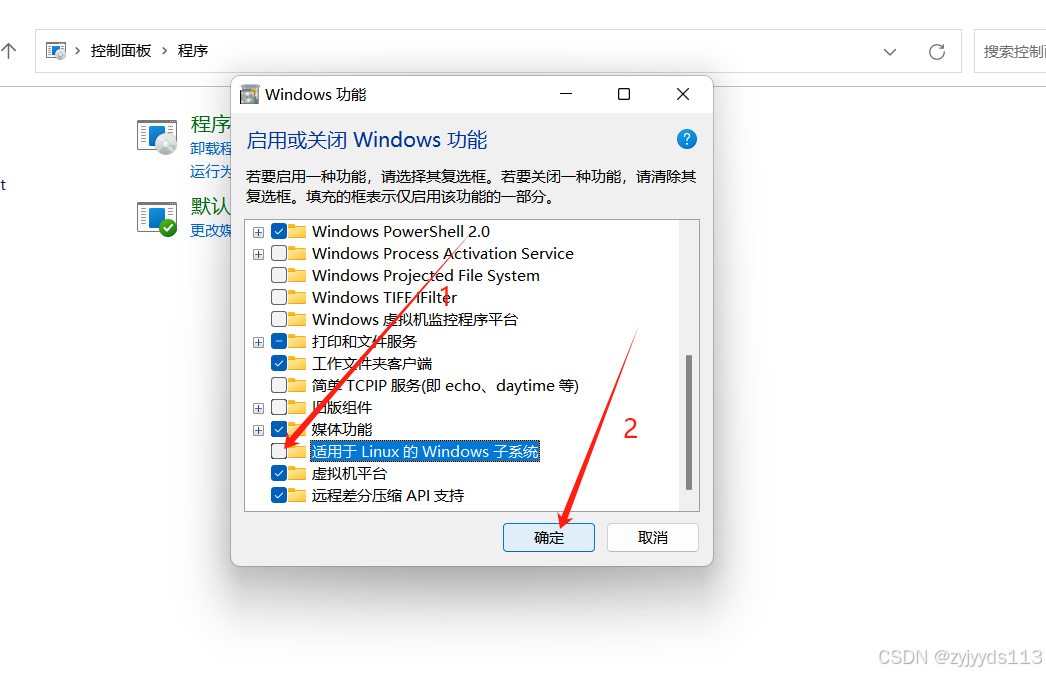
Task: Select 程序 breadcrumb segment
Action: point(193,51)
